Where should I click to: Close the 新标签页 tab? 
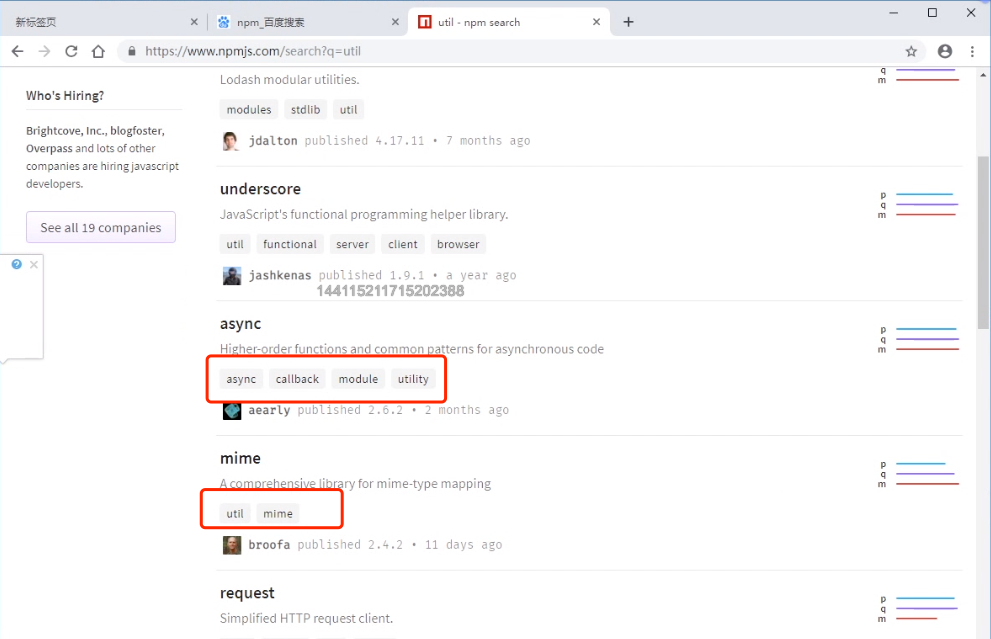click(x=194, y=22)
